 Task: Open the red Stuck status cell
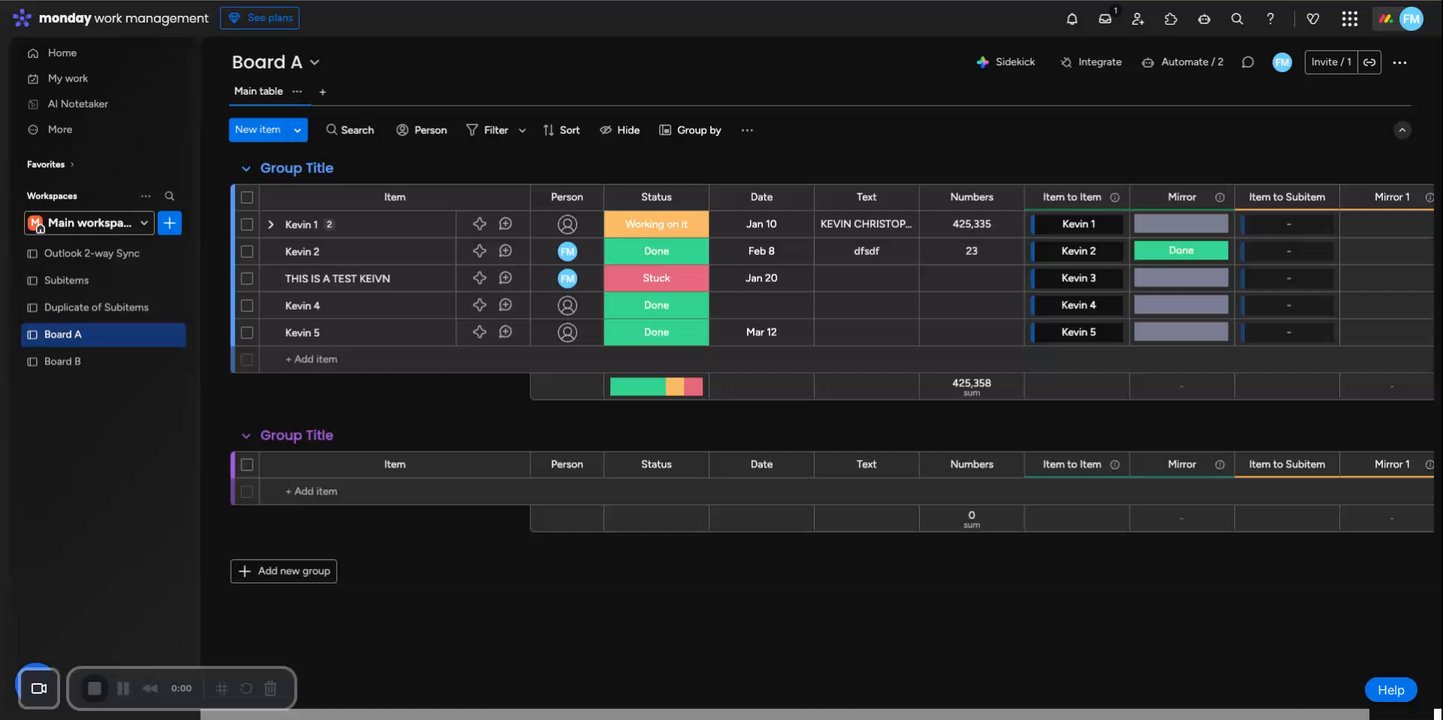657,278
